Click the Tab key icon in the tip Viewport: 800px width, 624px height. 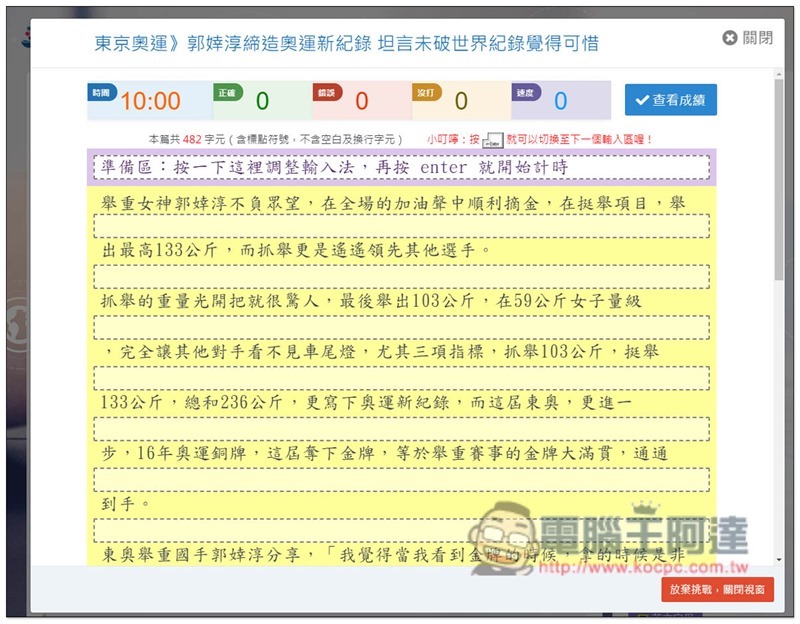click(493, 140)
